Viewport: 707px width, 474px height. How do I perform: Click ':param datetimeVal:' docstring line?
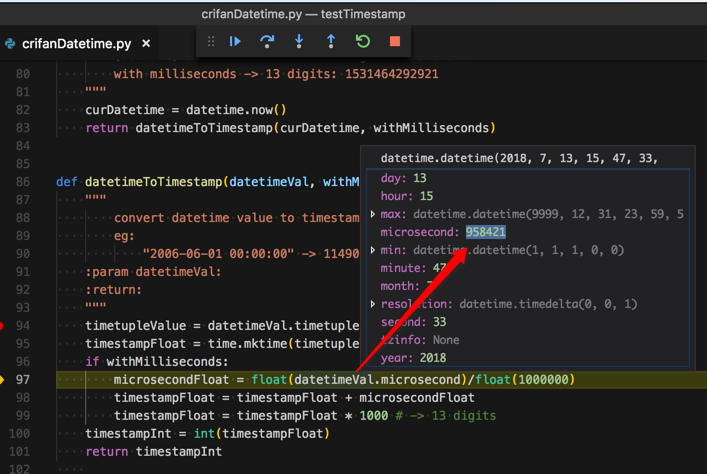(x=153, y=272)
